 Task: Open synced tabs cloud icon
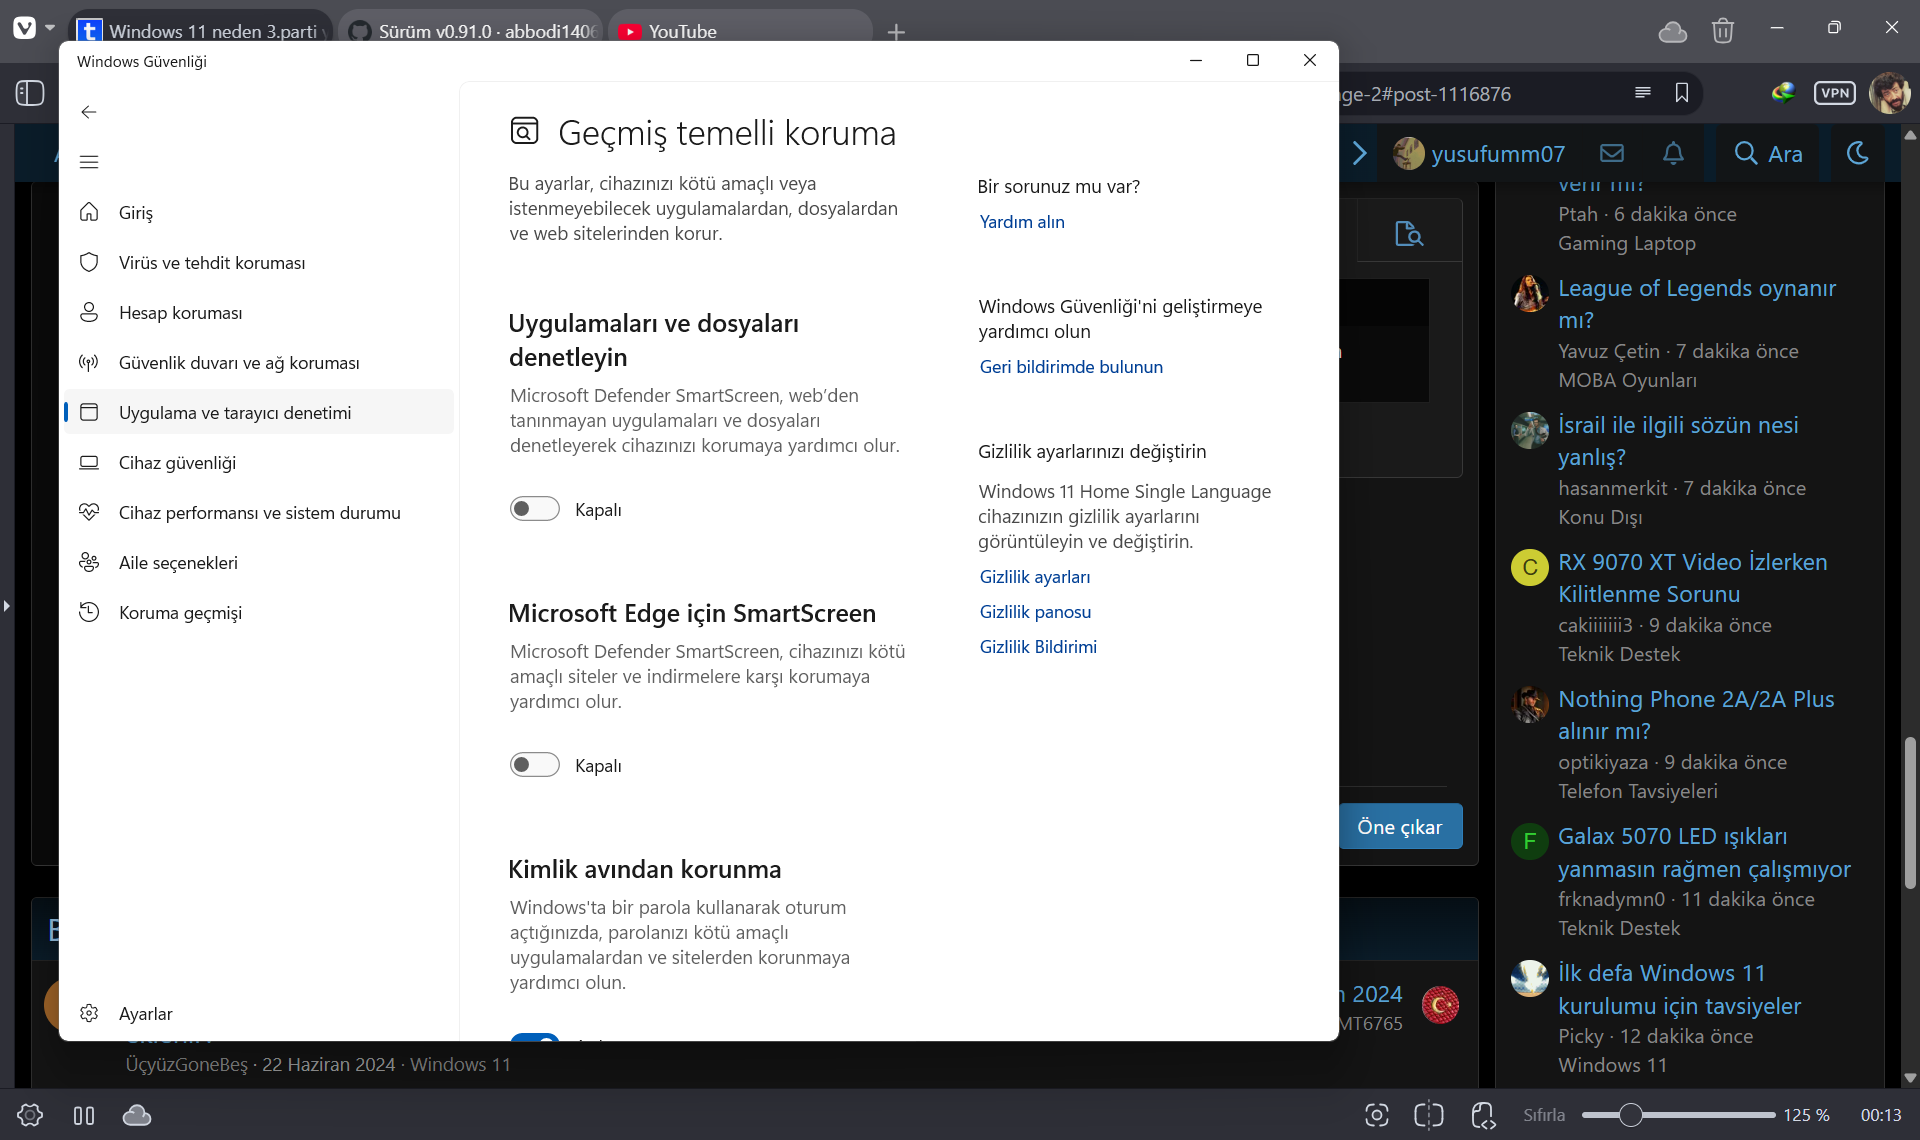tap(1673, 31)
